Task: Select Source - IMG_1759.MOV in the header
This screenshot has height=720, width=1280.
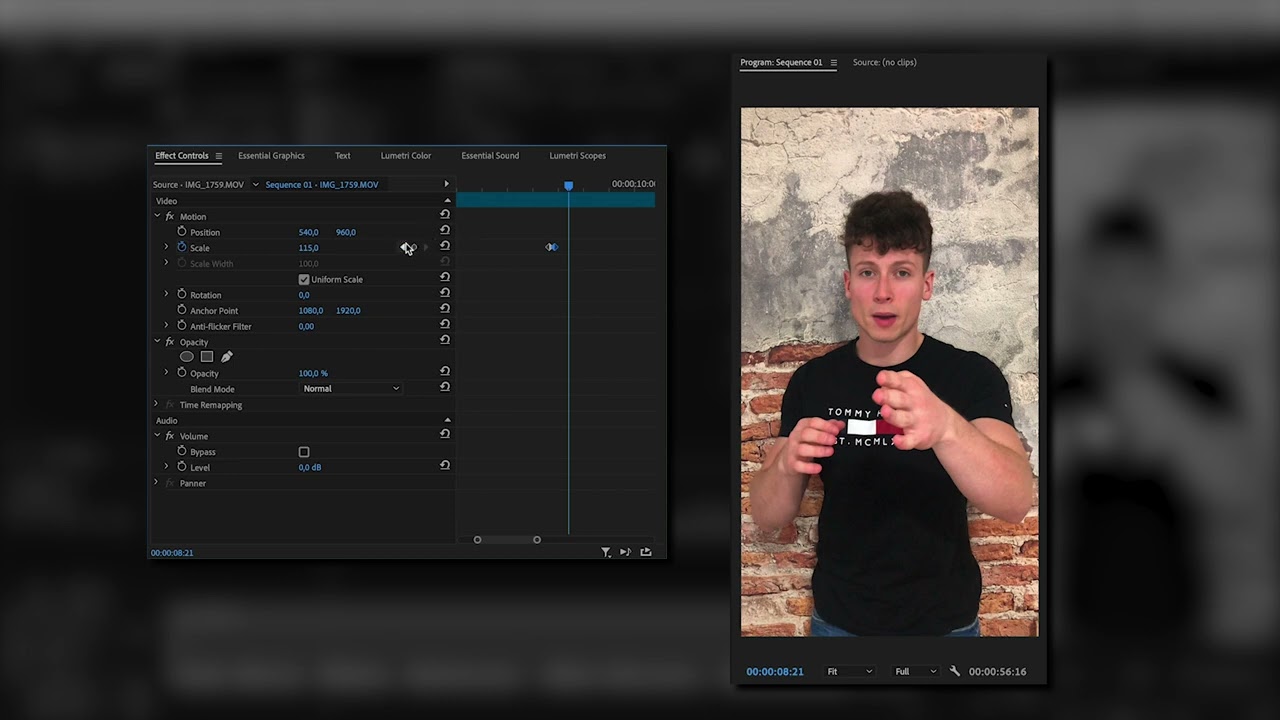Action: tap(197, 184)
